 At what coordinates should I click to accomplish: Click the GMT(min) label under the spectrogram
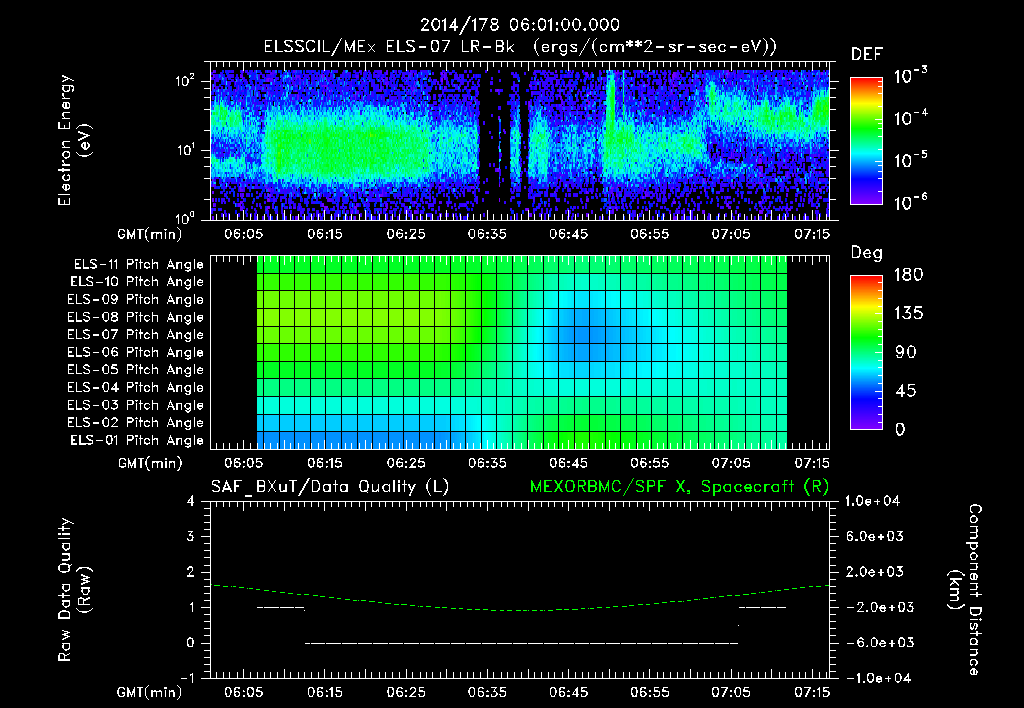pyautogui.click(x=150, y=234)
